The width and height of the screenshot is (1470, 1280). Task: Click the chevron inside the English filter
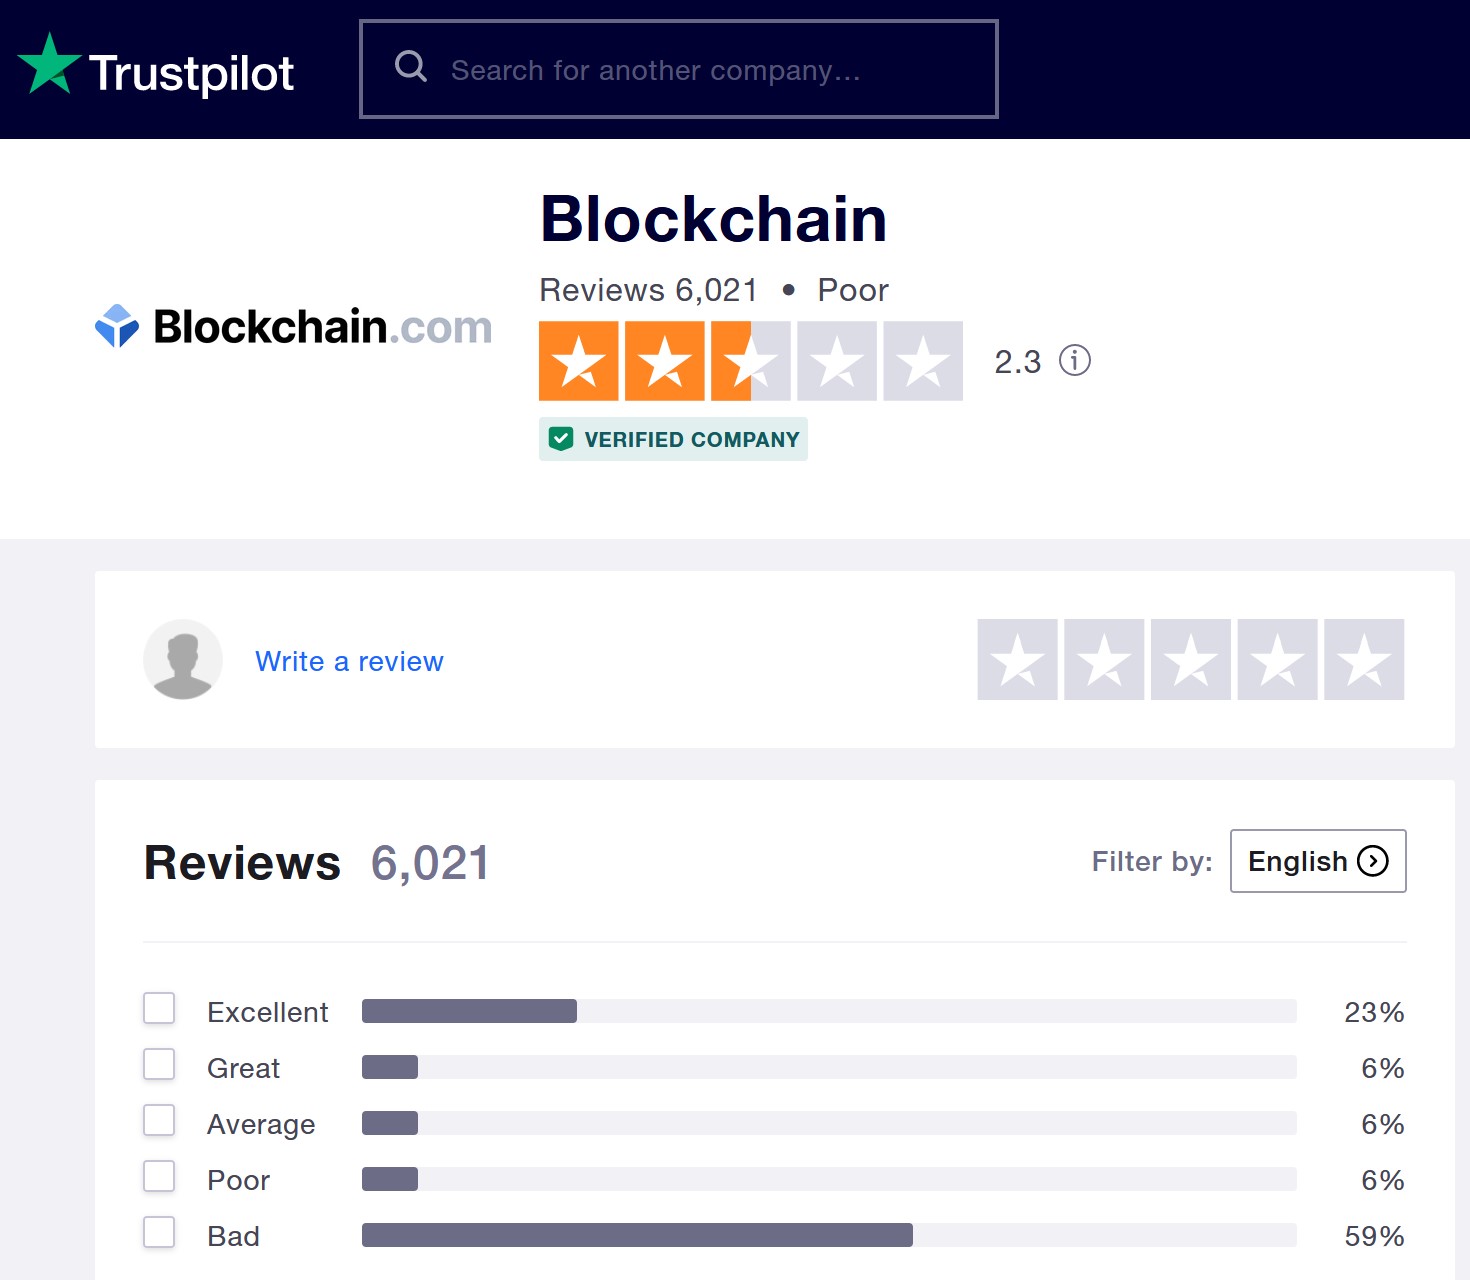pyautogui.click(x=1373, y=861)
